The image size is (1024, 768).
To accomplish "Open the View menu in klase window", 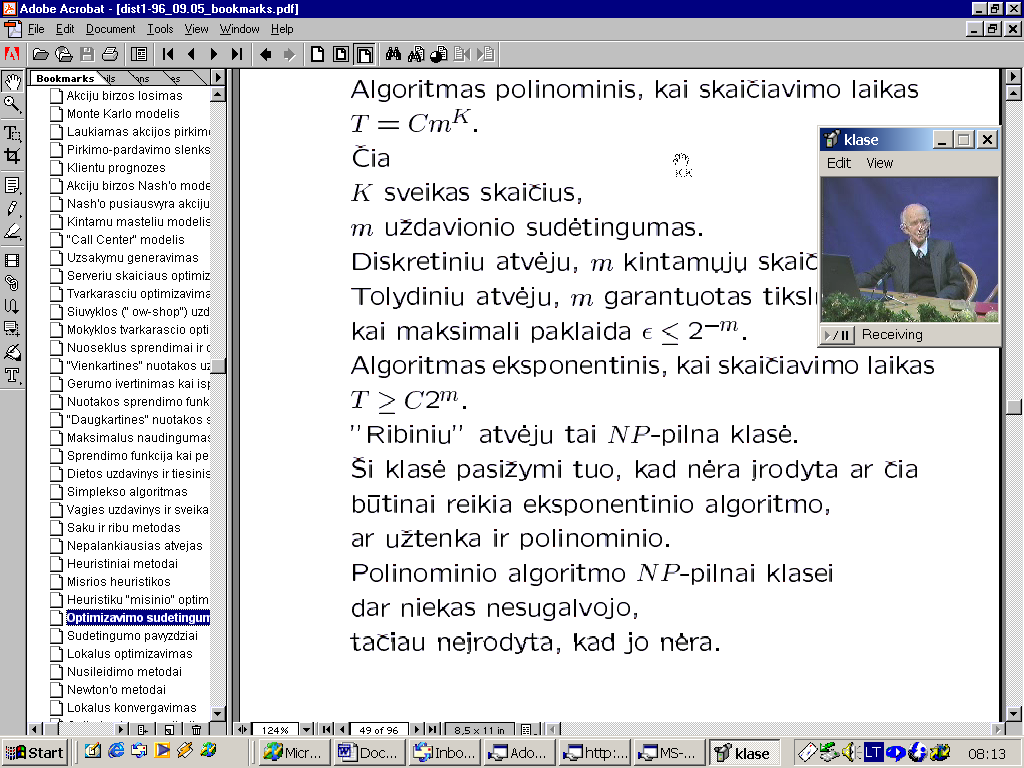I will tap(879, 163).
